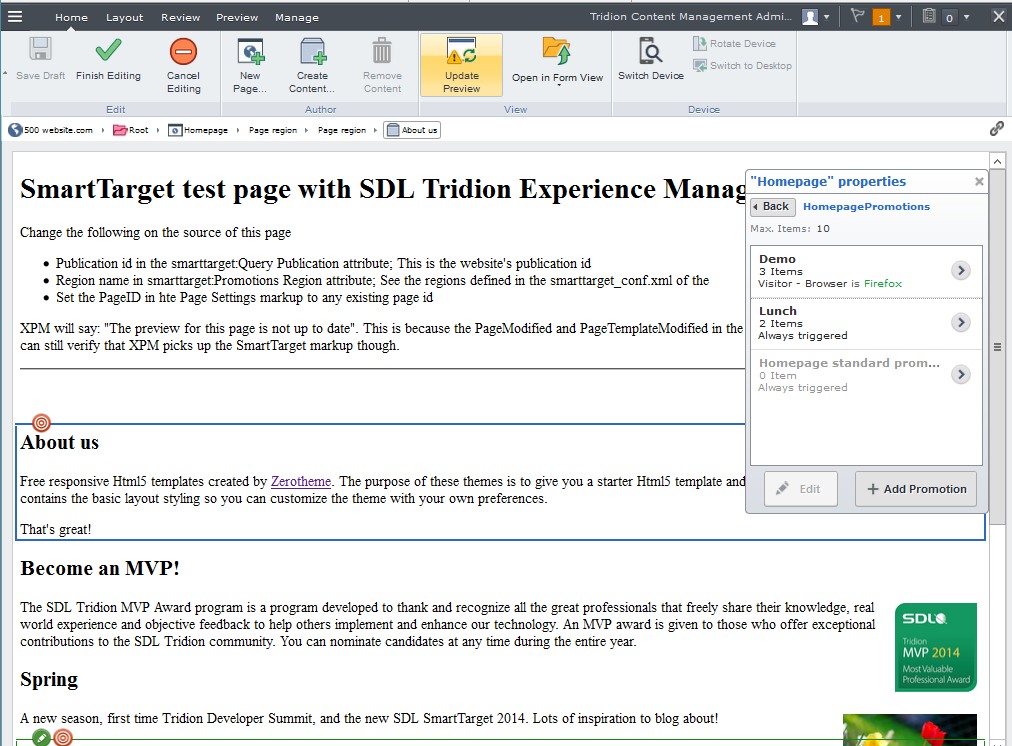Open Demo promotion details chevron
1012x746 pixels.
pyautogui.click(x=961, y=270)
